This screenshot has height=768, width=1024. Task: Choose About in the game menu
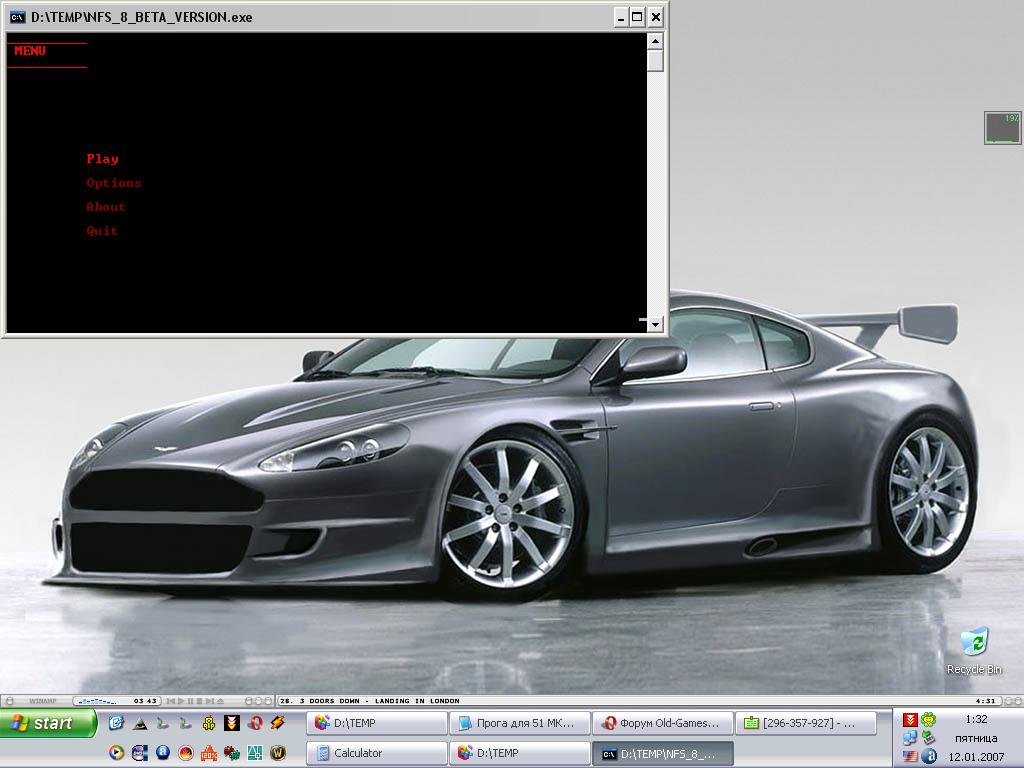coord(105,207)
